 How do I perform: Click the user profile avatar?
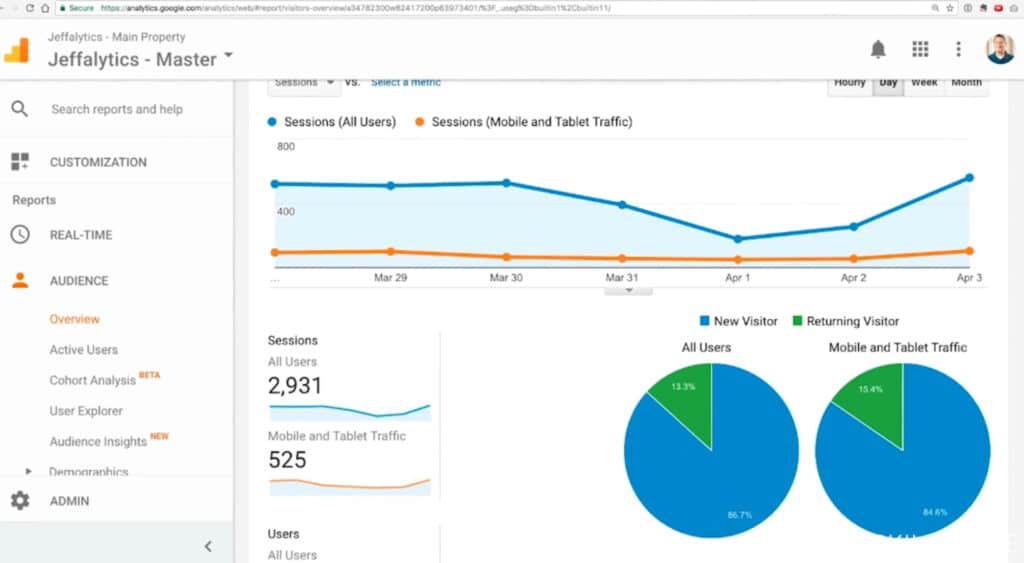pos(1000,49)
